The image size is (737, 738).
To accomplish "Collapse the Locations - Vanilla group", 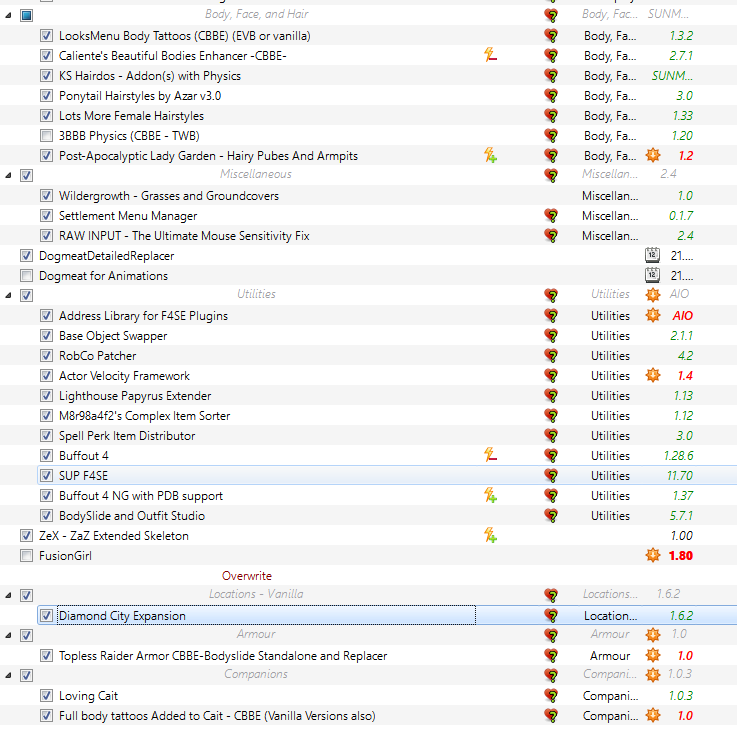I will coord(8,595).
